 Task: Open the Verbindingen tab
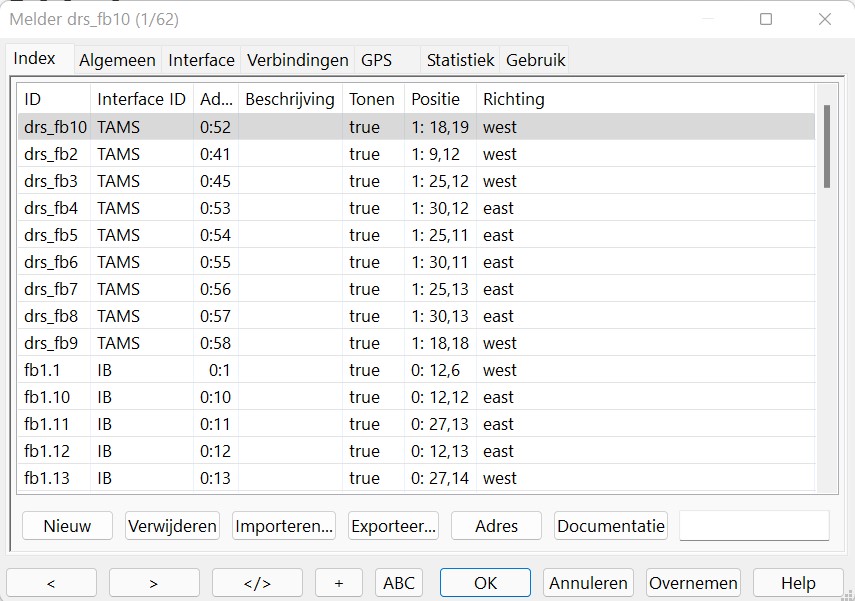pos(298,60)
